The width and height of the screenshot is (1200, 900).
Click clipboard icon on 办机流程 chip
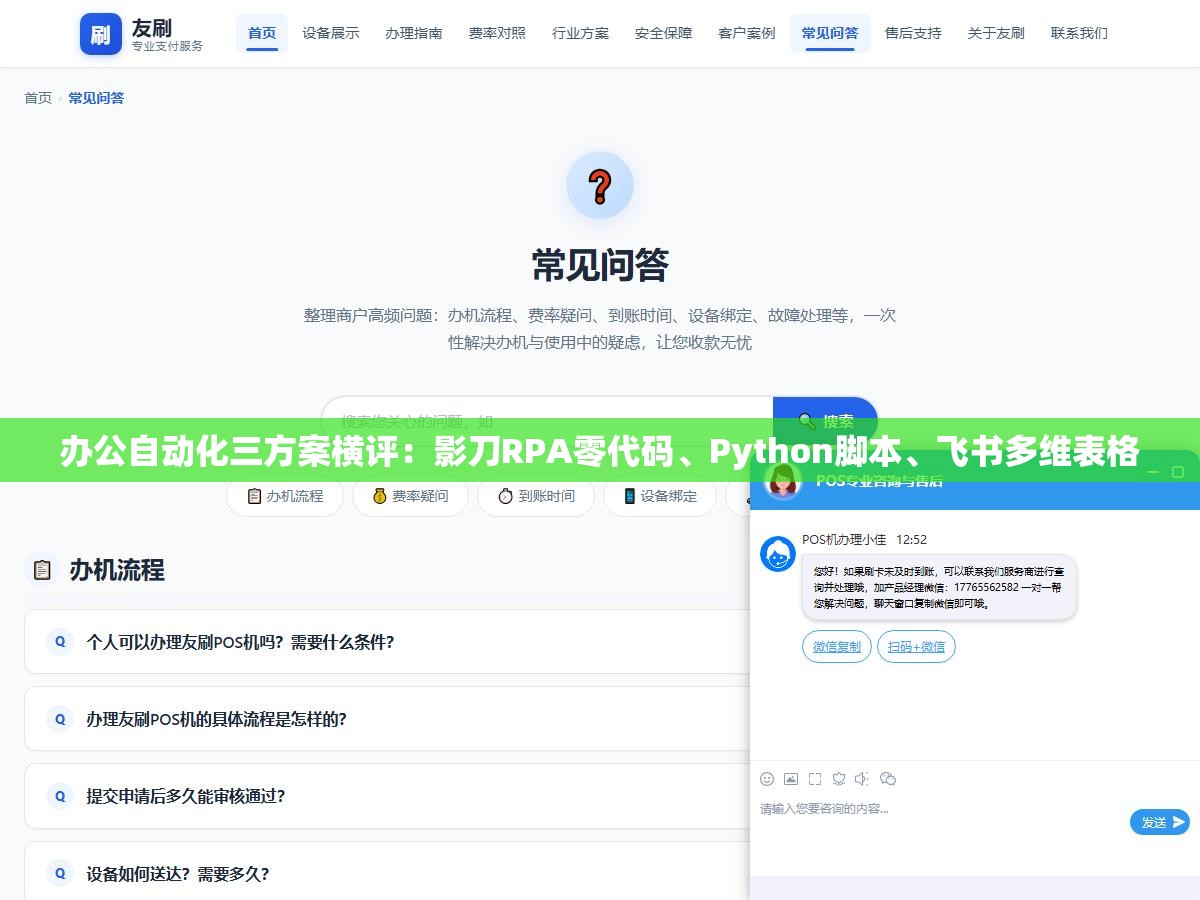(x=254, y=496)
